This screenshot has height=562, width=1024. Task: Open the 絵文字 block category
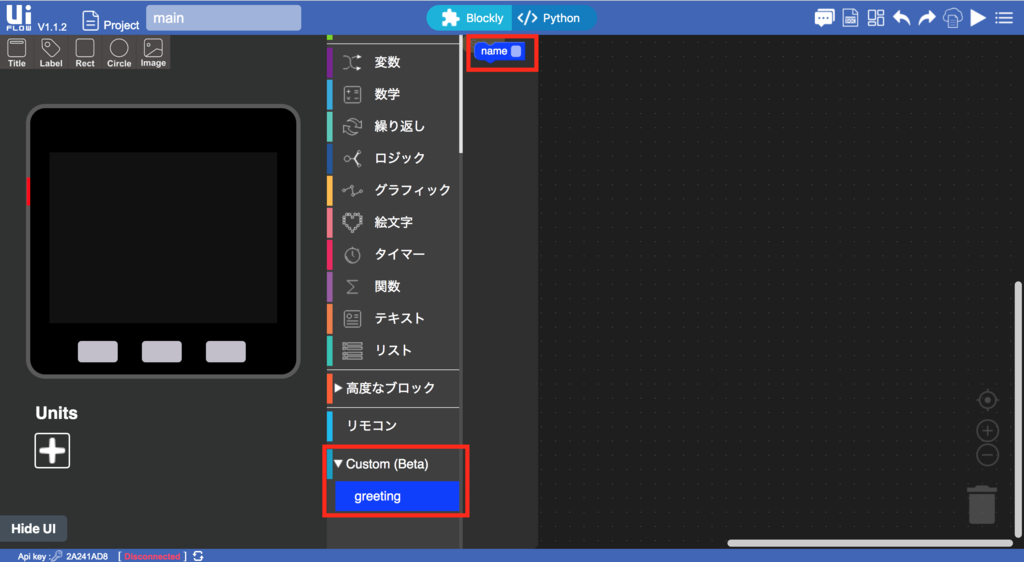[393, 222]
